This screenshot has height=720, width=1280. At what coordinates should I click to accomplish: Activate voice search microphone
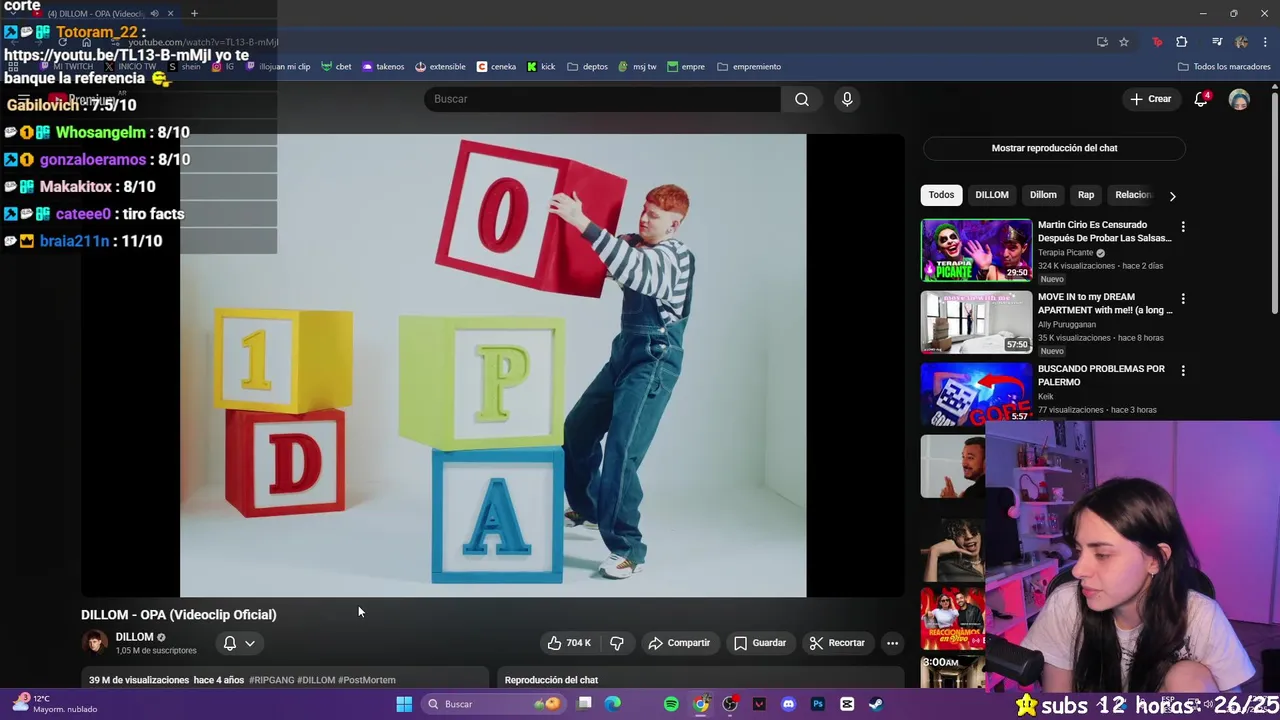tap(847, 99)
